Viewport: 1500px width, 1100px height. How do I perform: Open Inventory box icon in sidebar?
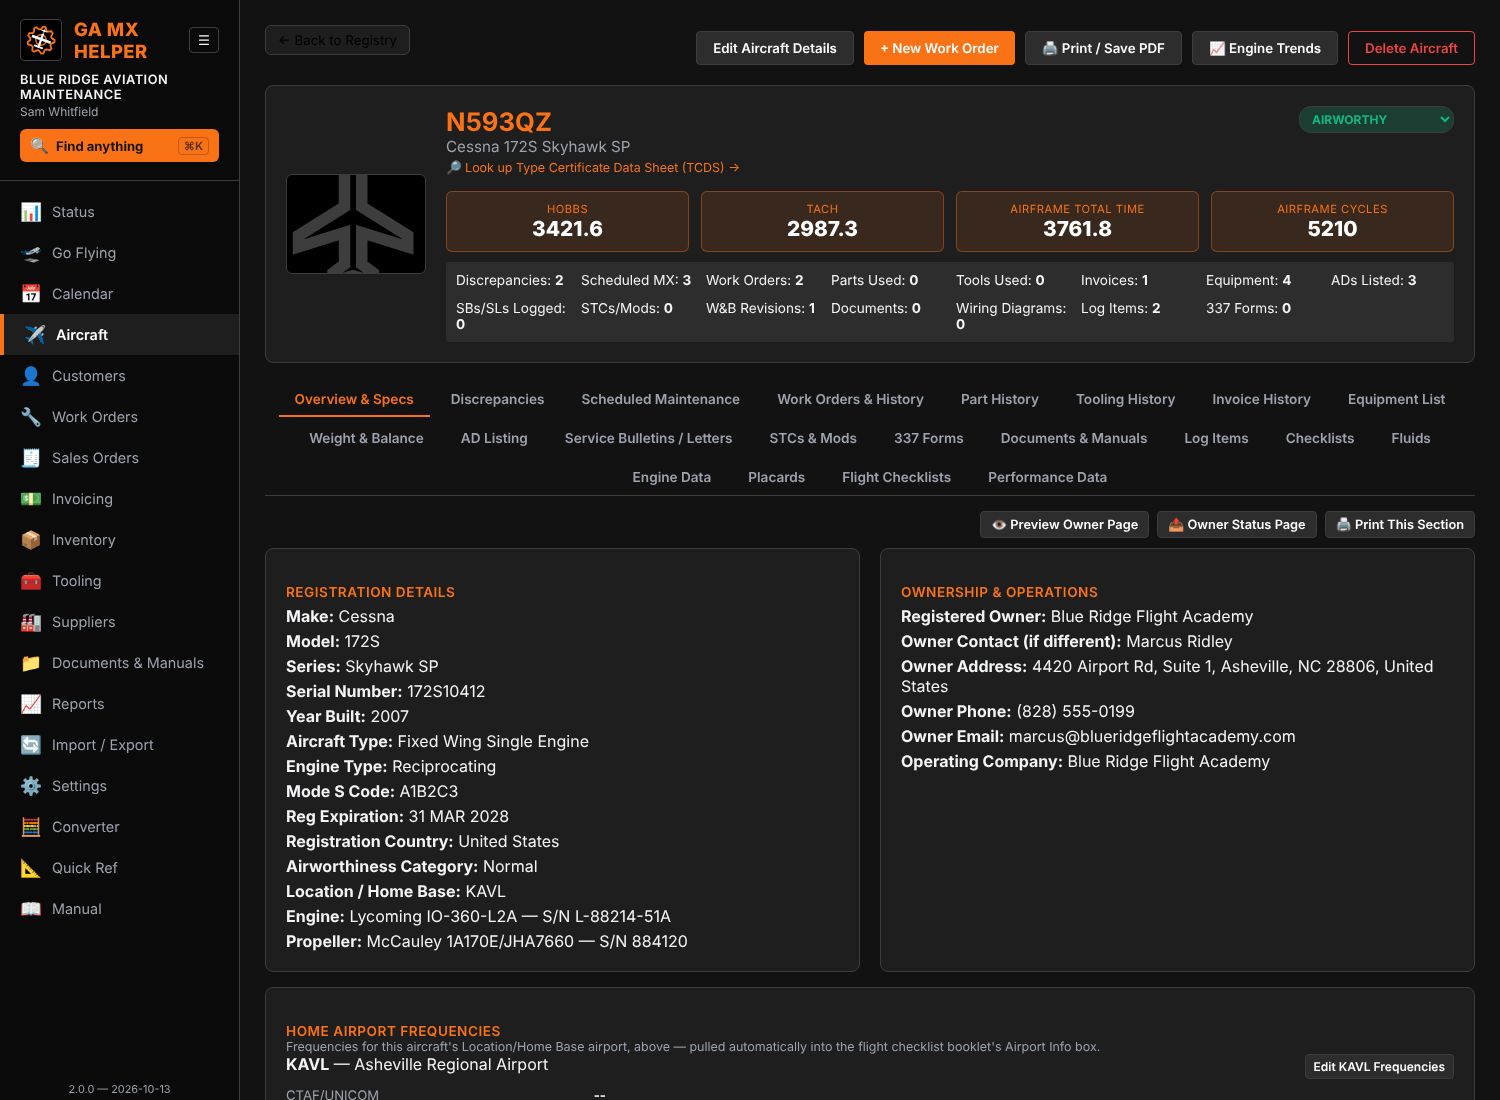(x=31, y=540)
